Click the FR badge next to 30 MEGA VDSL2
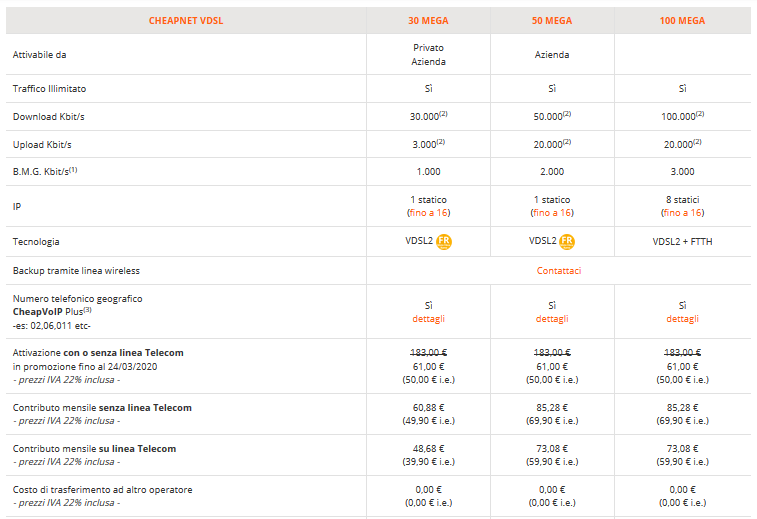757x519 pixels. pos(444,241)
